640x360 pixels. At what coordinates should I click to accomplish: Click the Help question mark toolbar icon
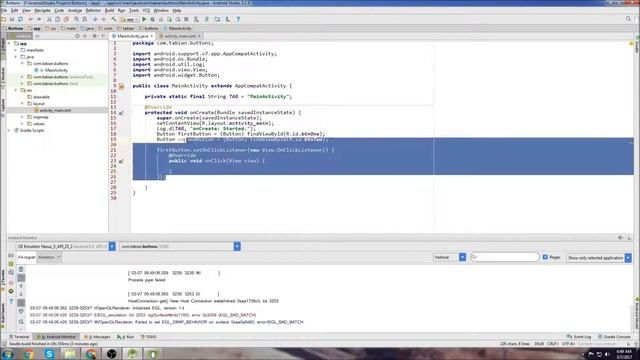tap(238, 19)
